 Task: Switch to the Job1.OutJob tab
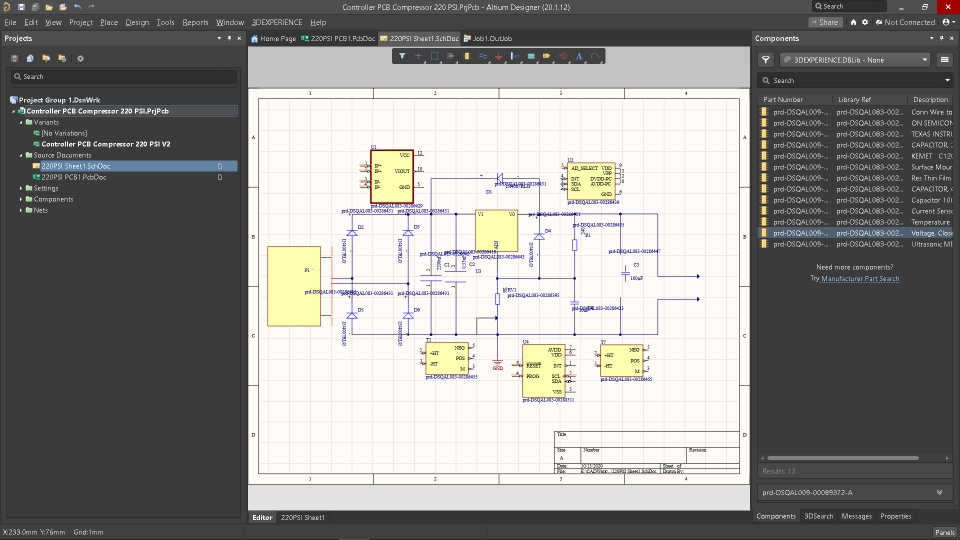pos(488,38)
